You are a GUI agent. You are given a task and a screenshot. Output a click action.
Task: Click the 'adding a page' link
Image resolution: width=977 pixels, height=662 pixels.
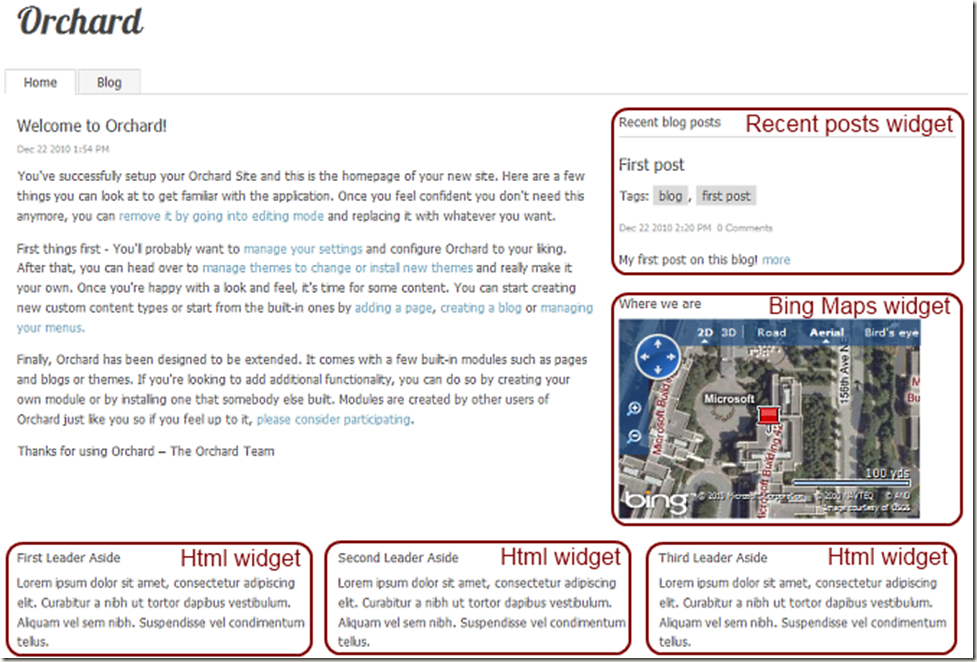click(393, 308)
